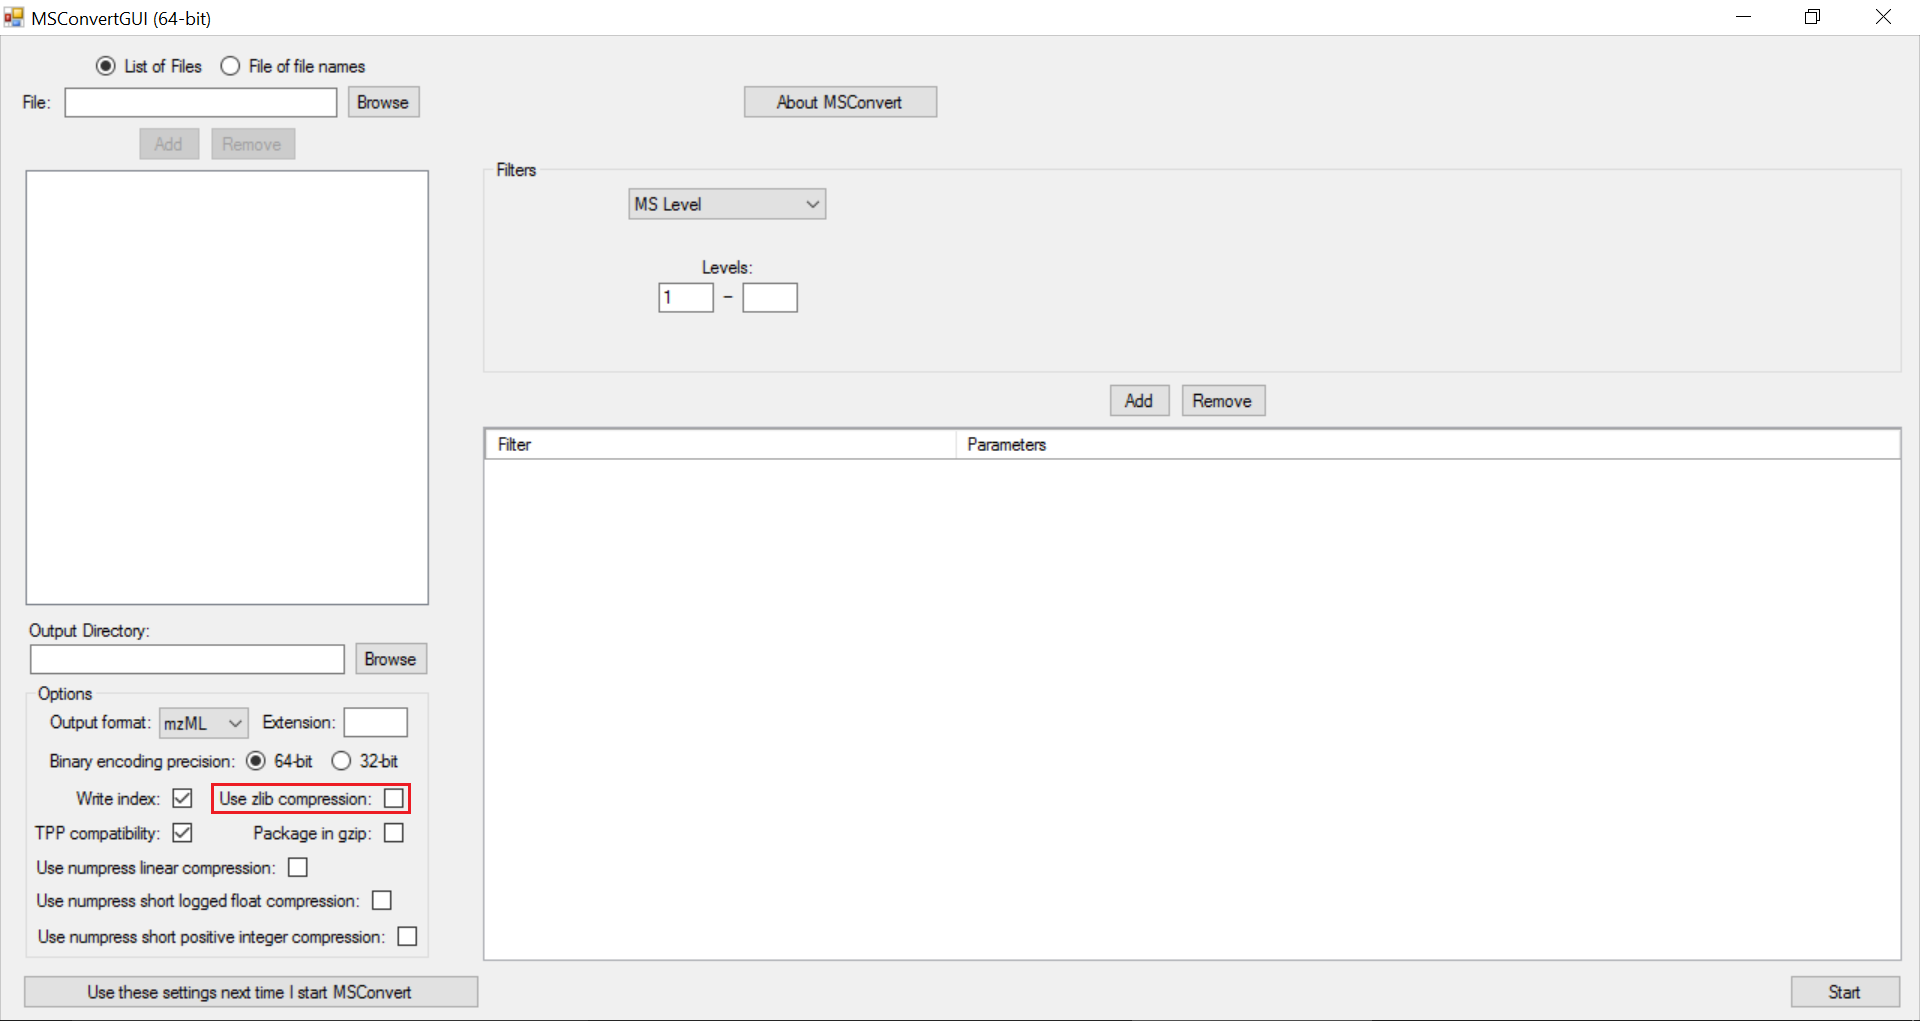Viewport: 1920px width, 1021px height.
Task: Expand the Output format mzML dropdown
Action: pyautogui.click(x=204, y=722)
